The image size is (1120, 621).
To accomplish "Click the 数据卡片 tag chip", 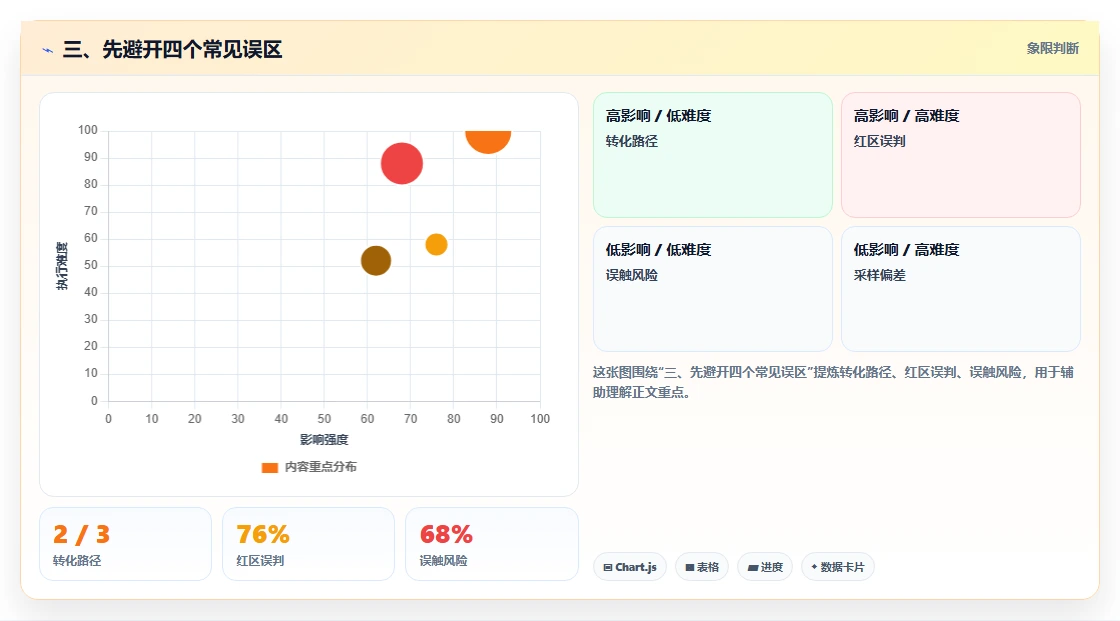I will [x=838, y=567].
